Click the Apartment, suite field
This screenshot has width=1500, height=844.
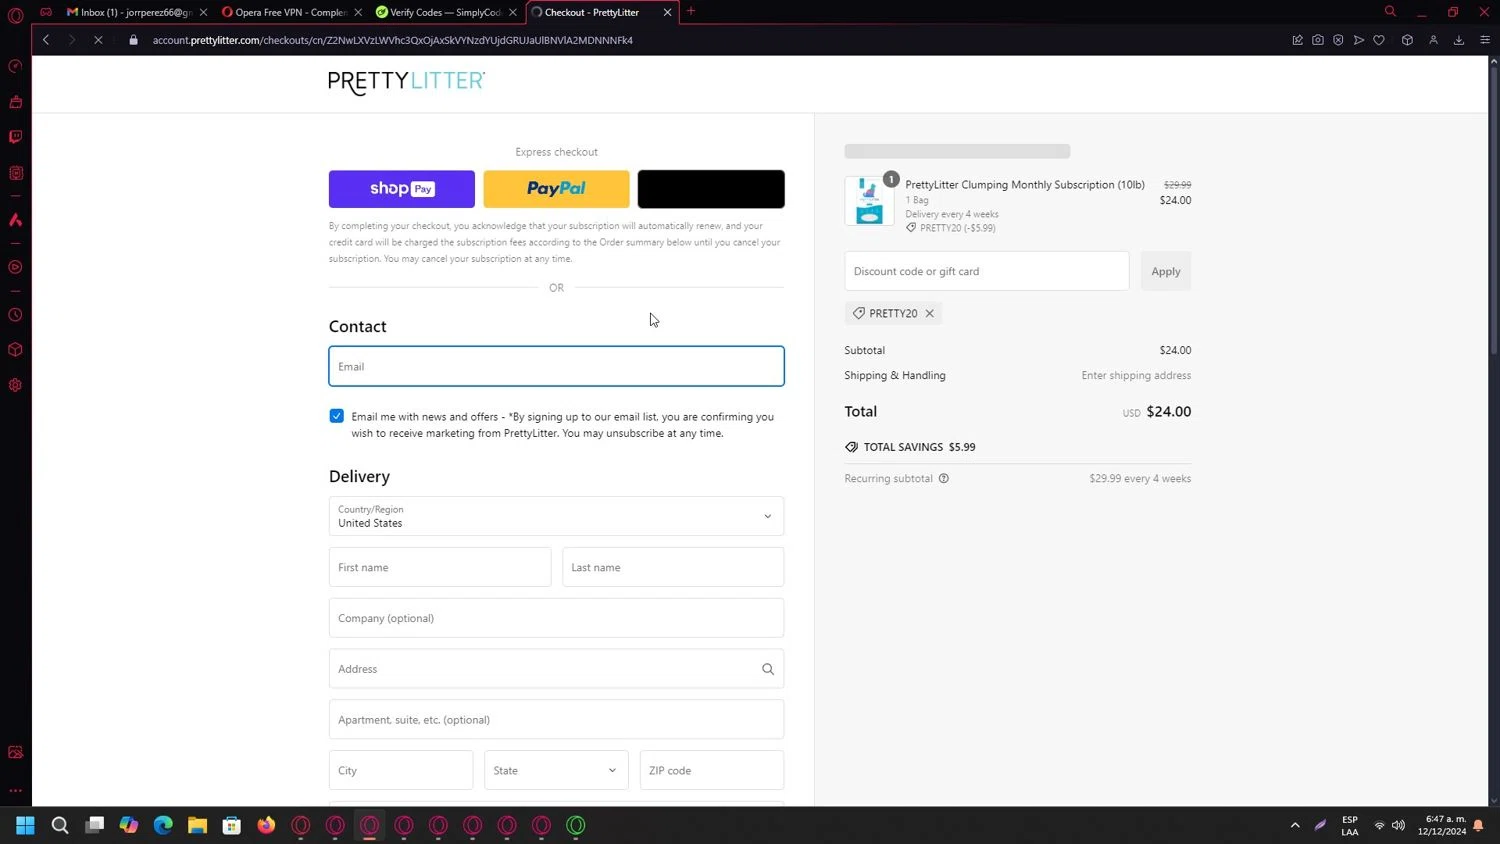pos(556,719)
